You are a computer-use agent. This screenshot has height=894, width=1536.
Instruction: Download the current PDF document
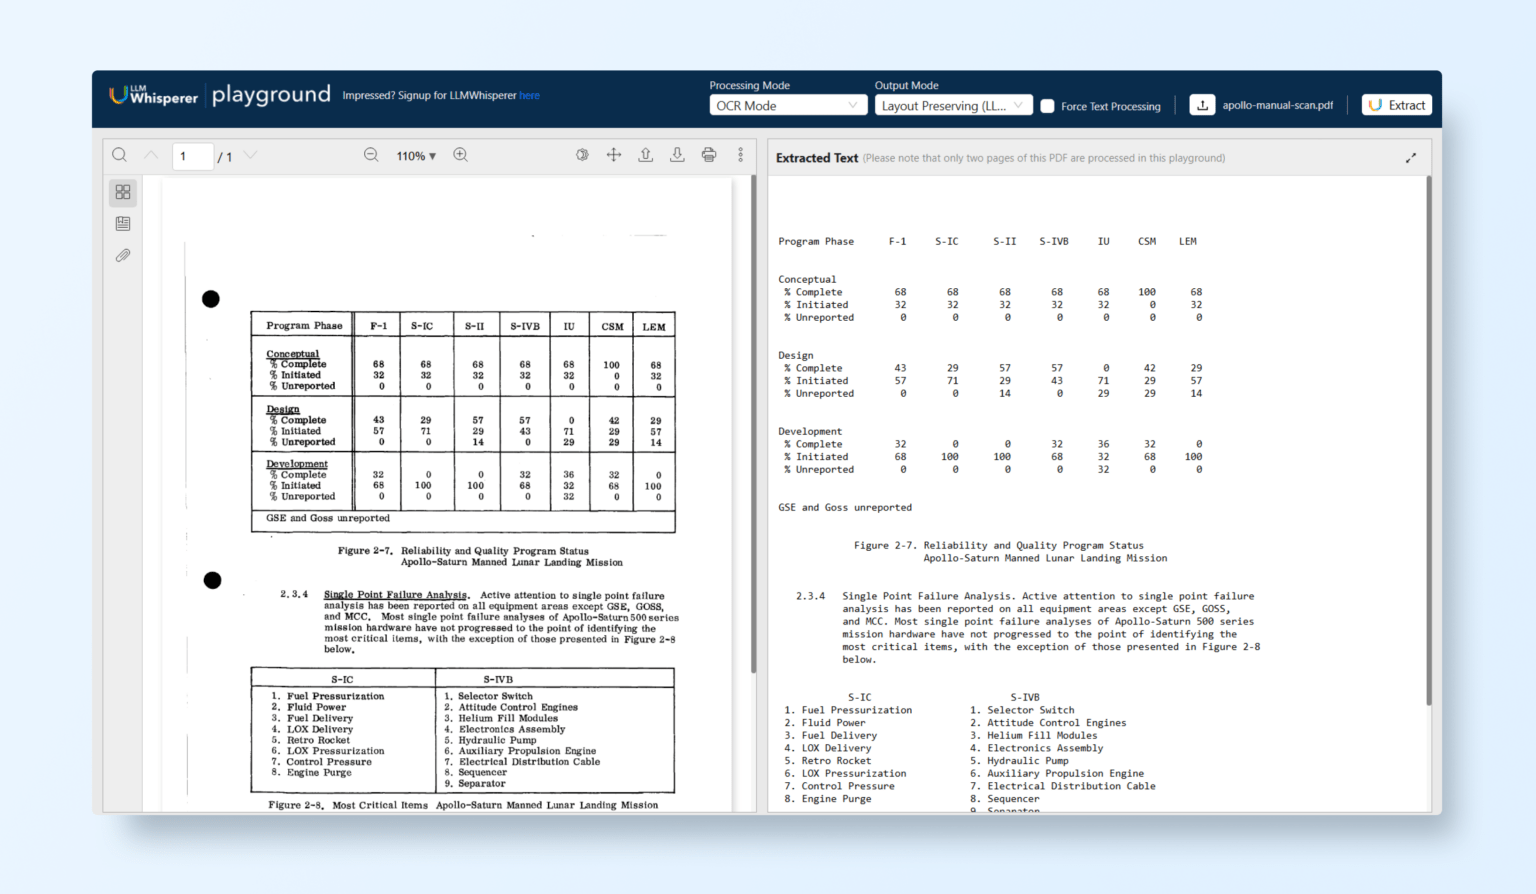[677, 155]
